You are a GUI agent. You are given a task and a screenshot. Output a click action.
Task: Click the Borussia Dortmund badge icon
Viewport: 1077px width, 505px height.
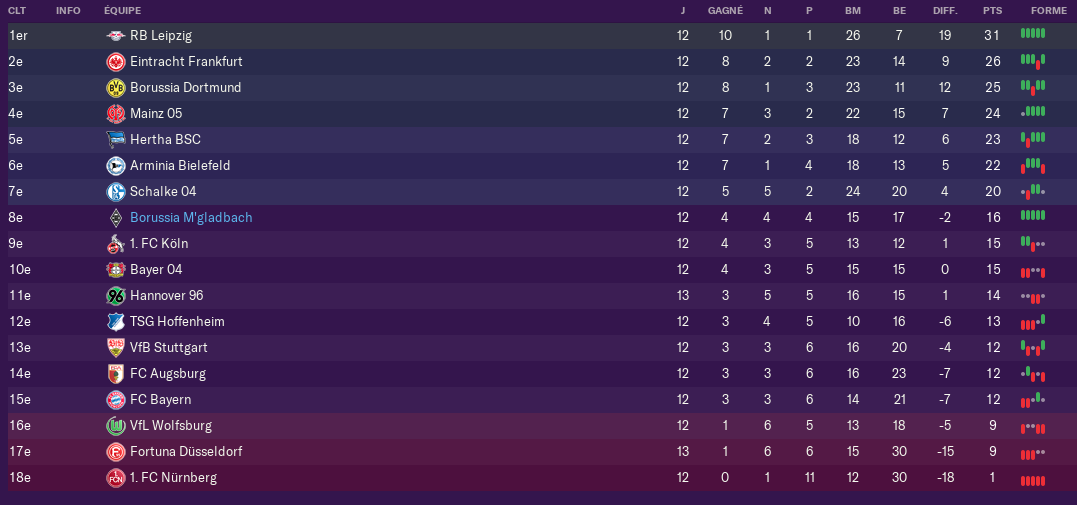(115, 88)
